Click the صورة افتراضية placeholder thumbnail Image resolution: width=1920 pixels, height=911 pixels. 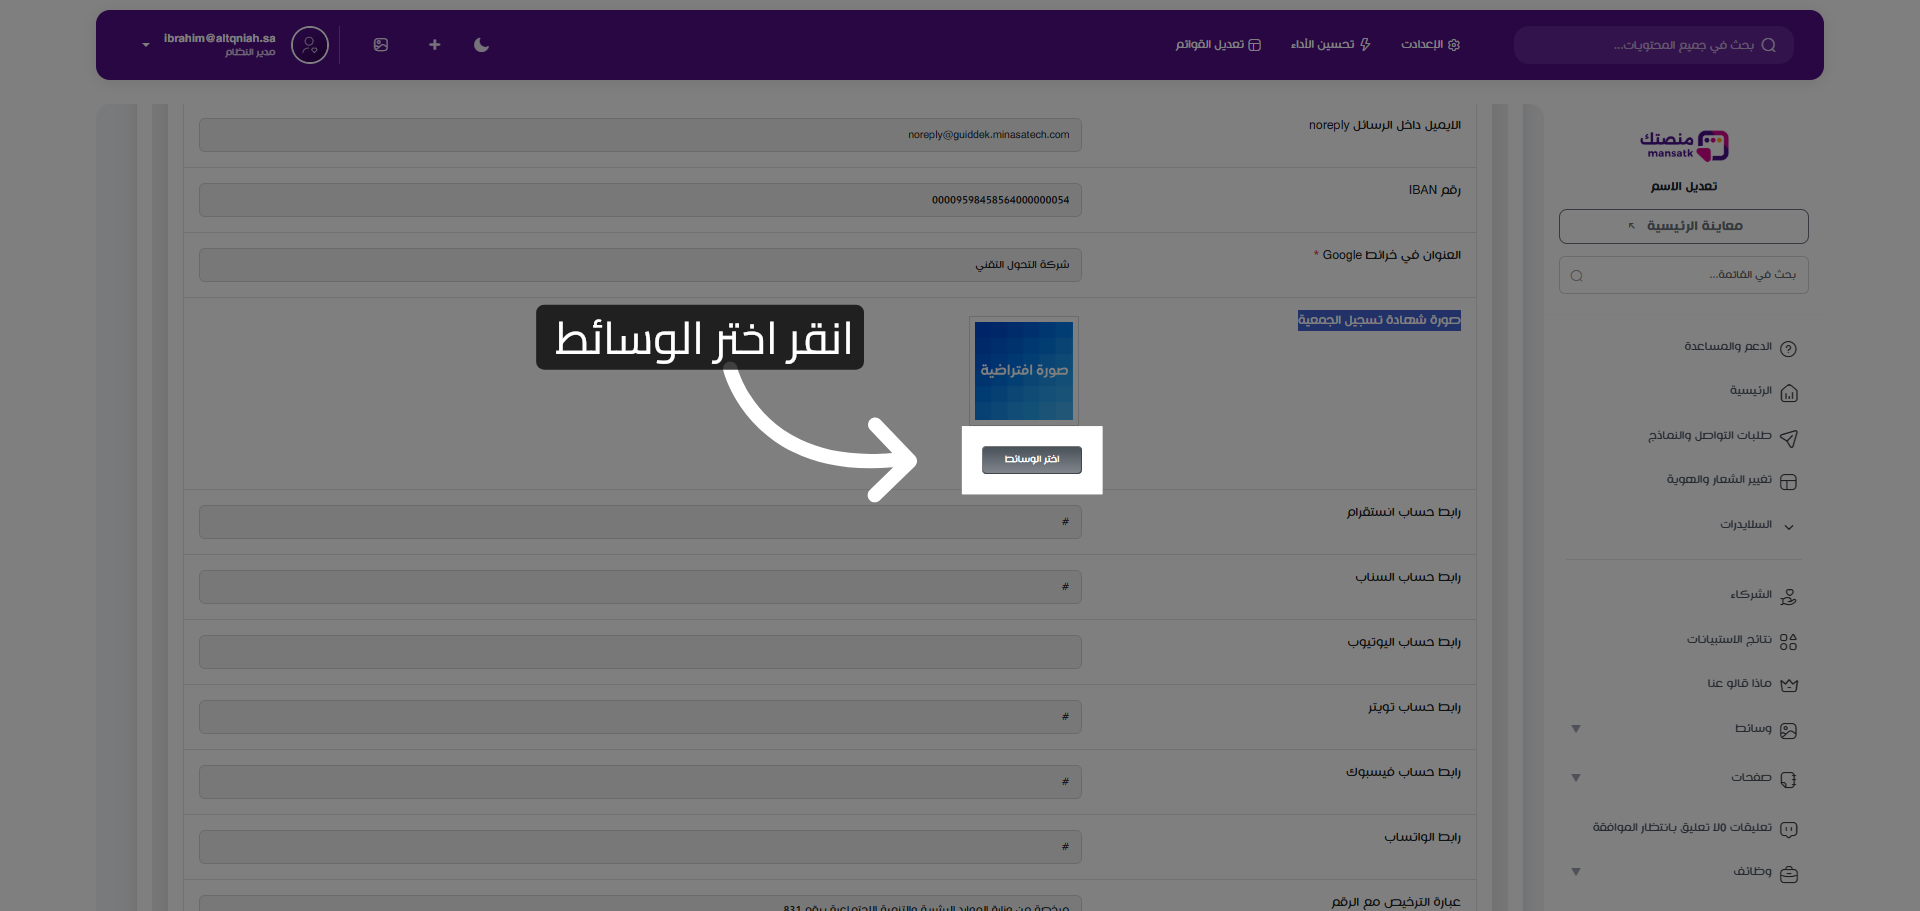1023,370
